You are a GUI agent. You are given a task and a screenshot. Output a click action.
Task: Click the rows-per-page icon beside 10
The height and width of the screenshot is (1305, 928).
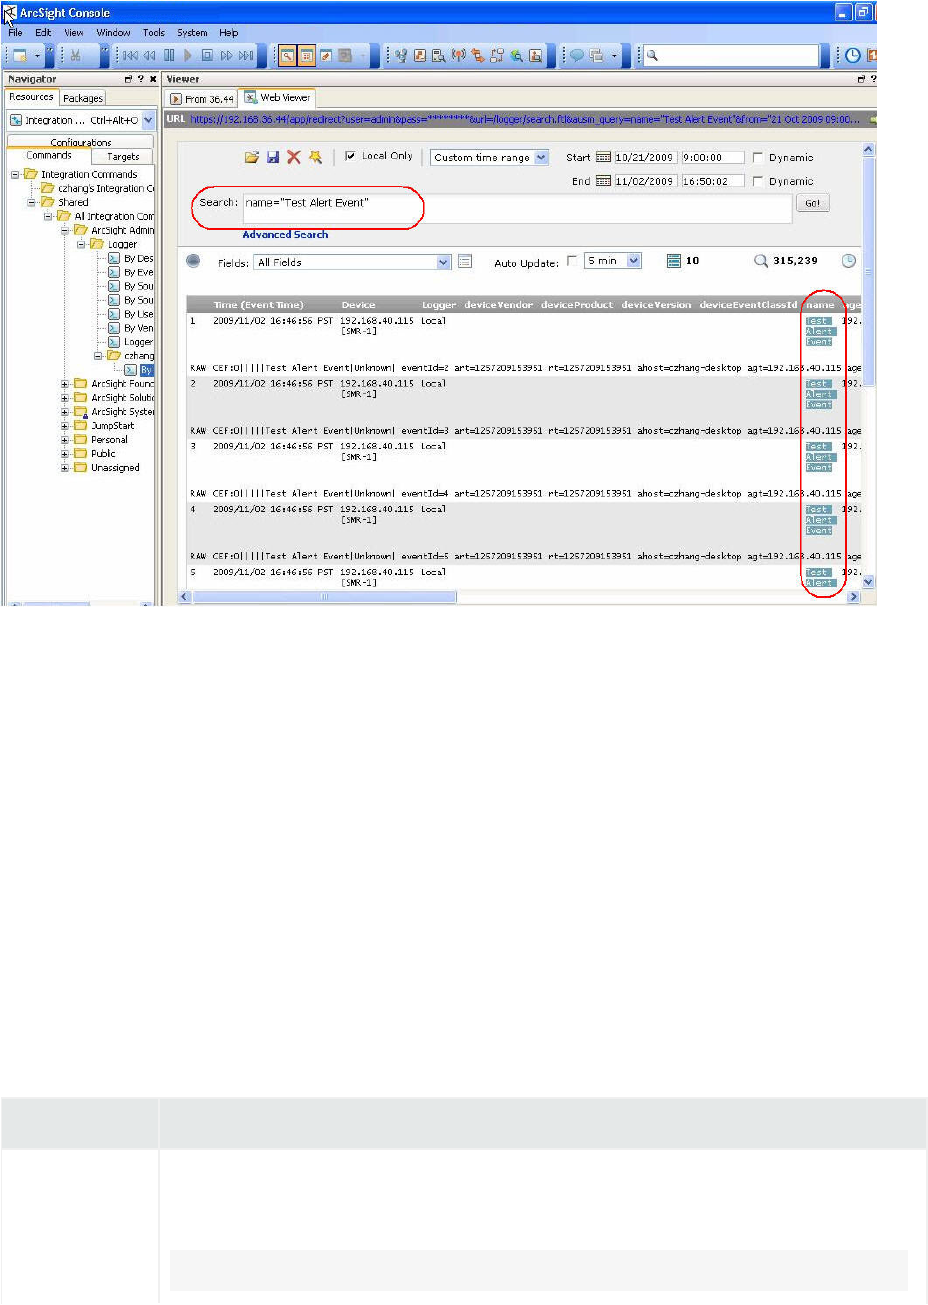point(674,261)
